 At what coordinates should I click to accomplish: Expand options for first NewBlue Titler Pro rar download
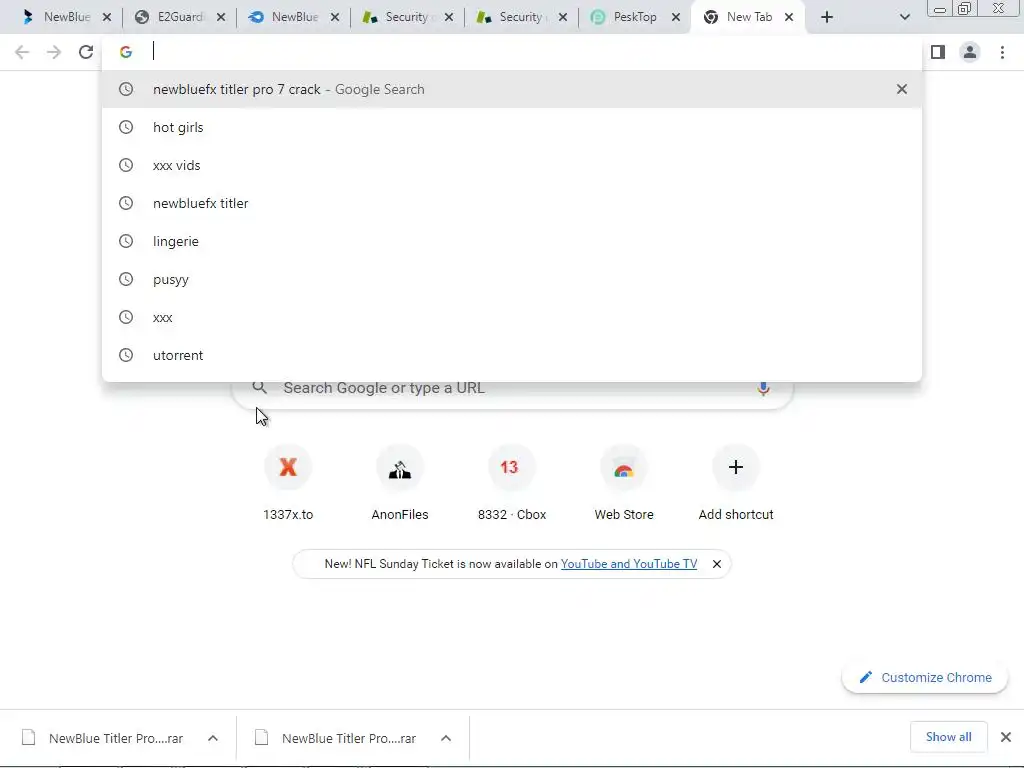(213, 738)
